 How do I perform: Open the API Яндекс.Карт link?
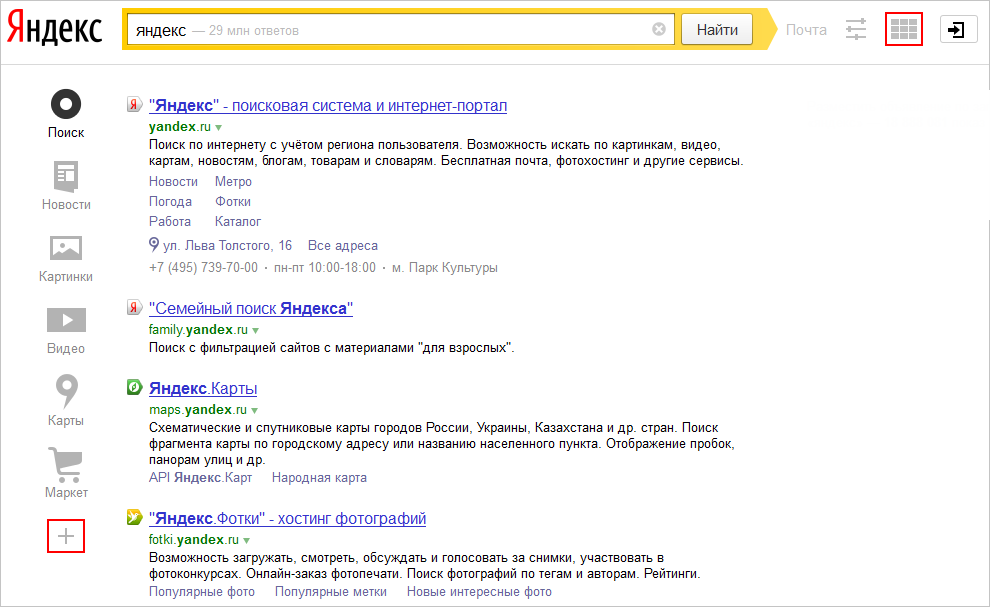click(200, 478)
